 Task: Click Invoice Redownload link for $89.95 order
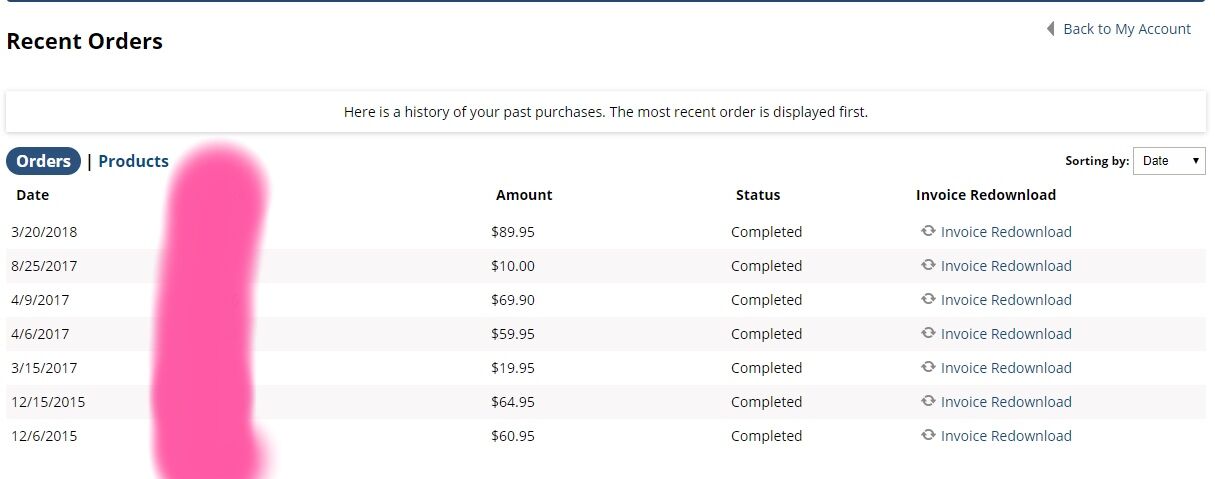coord(1006,232)
